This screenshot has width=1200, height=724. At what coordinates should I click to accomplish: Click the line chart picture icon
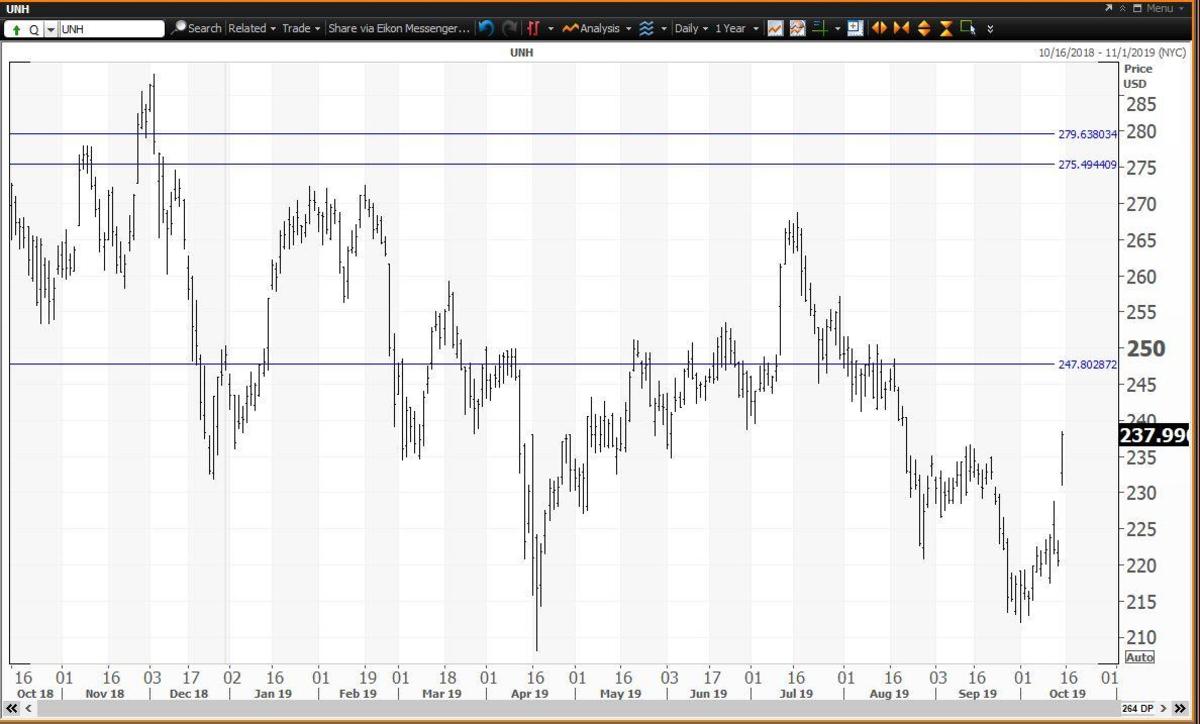click(x=775, y=28)
